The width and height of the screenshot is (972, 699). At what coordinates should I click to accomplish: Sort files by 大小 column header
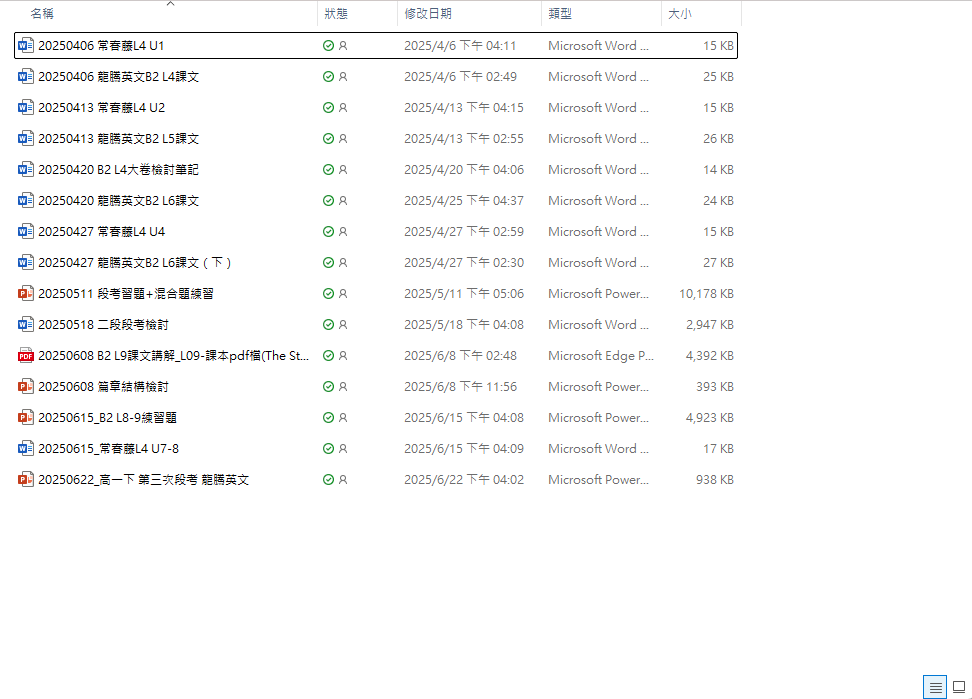(x=680, y=14)
